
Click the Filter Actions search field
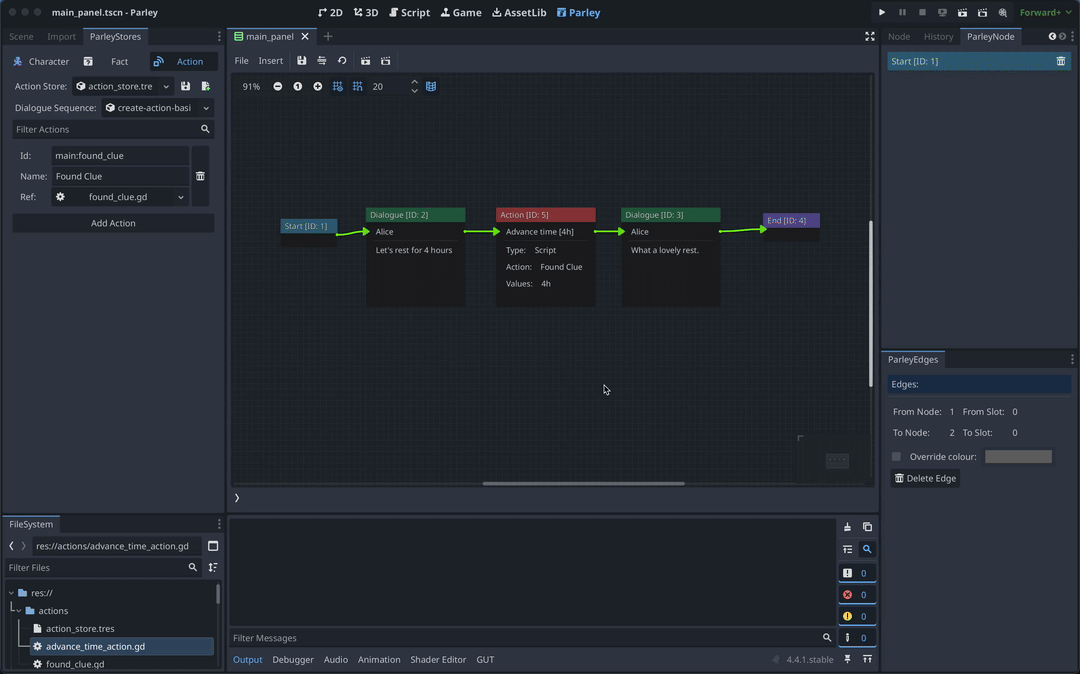pos(105,129)
